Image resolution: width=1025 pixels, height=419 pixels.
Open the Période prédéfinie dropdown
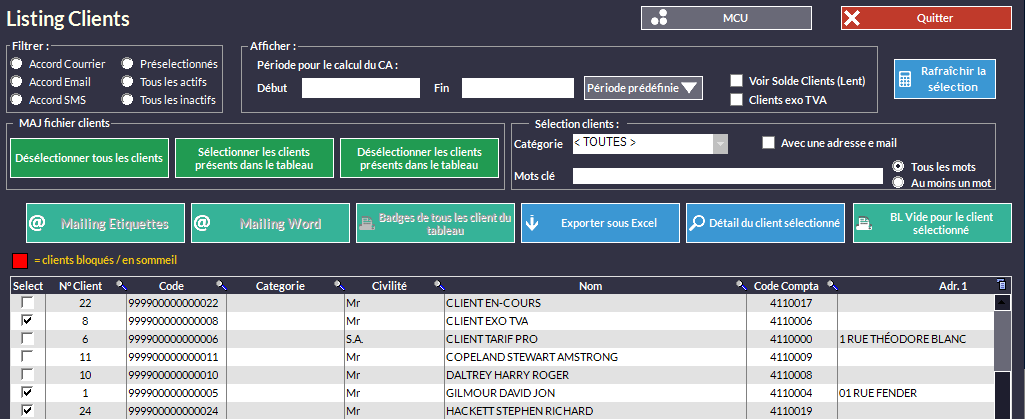tap(644, 88)
